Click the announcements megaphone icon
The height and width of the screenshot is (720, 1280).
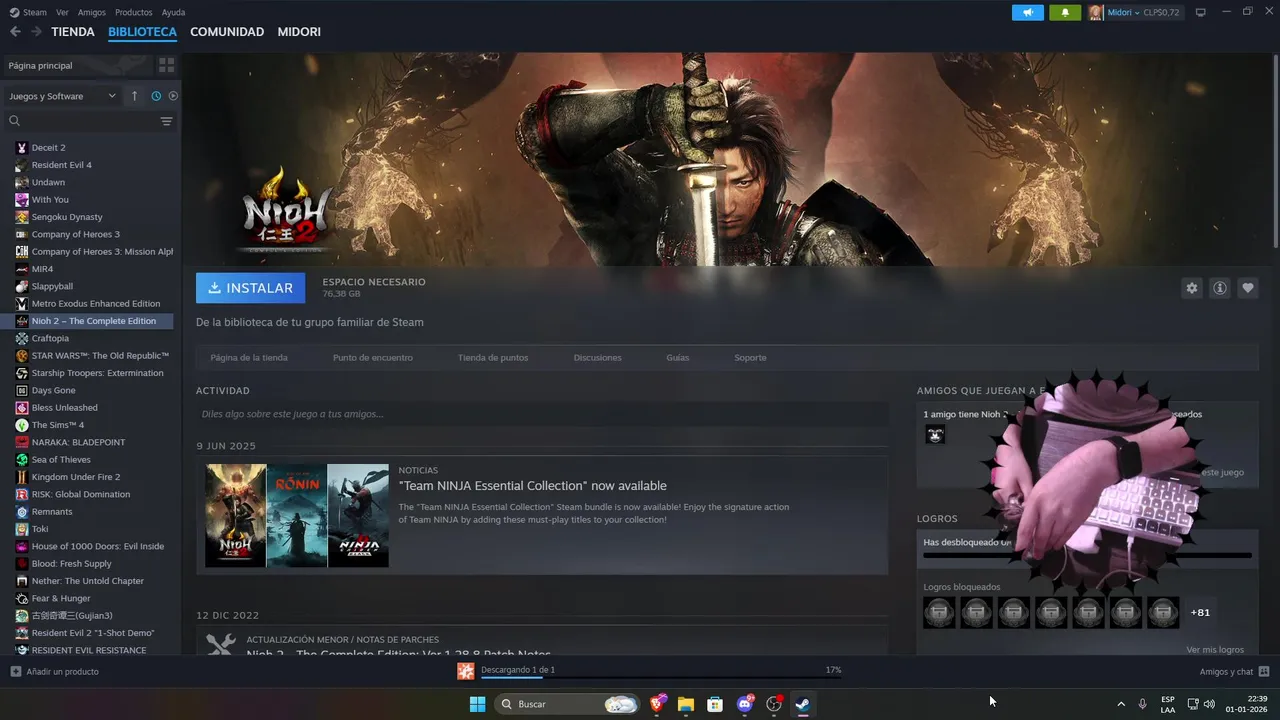coord(1027,12)
